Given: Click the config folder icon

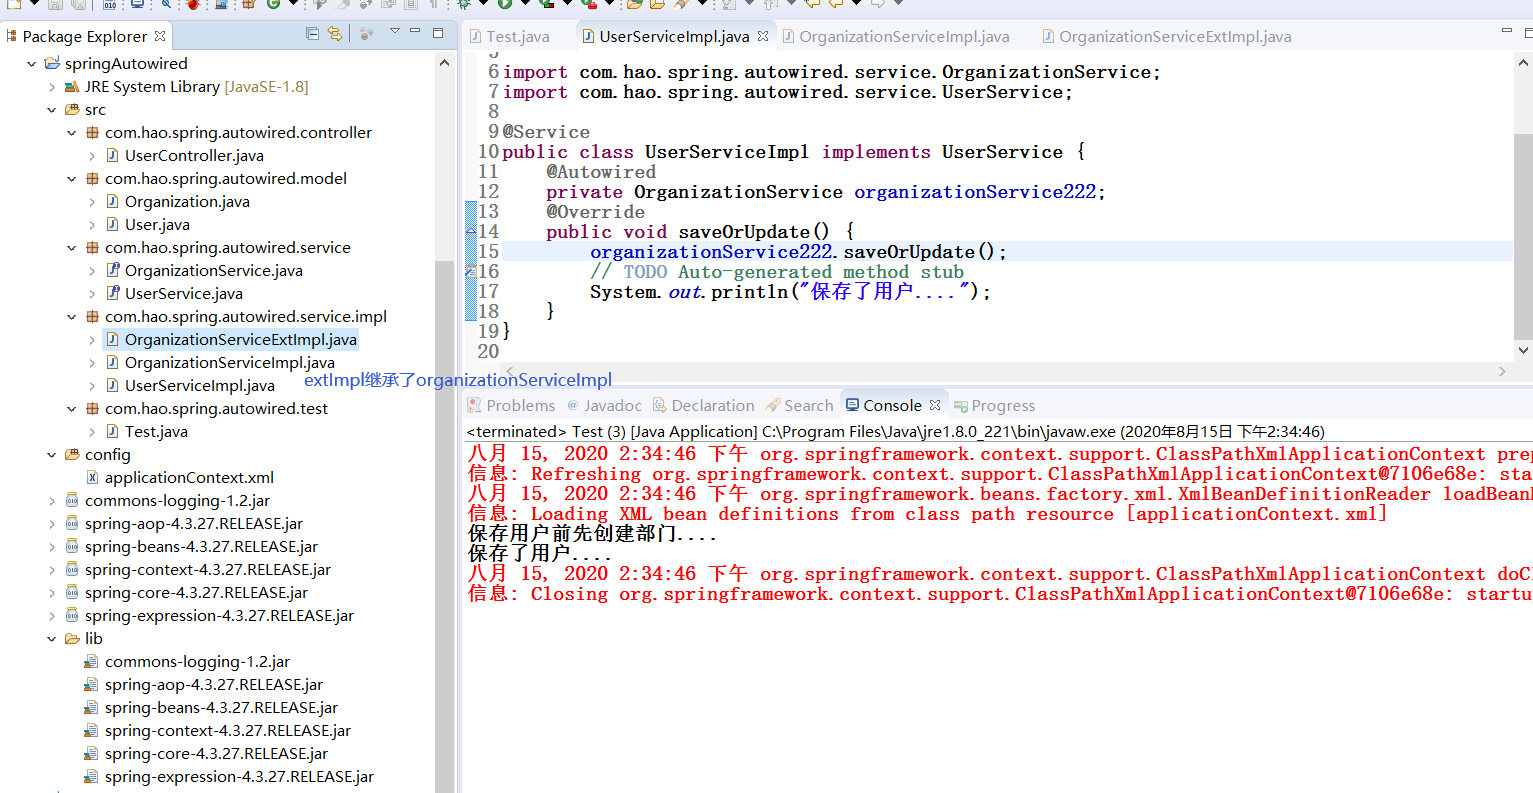Looking at the screenshot, I should click(x=72, y=455).
